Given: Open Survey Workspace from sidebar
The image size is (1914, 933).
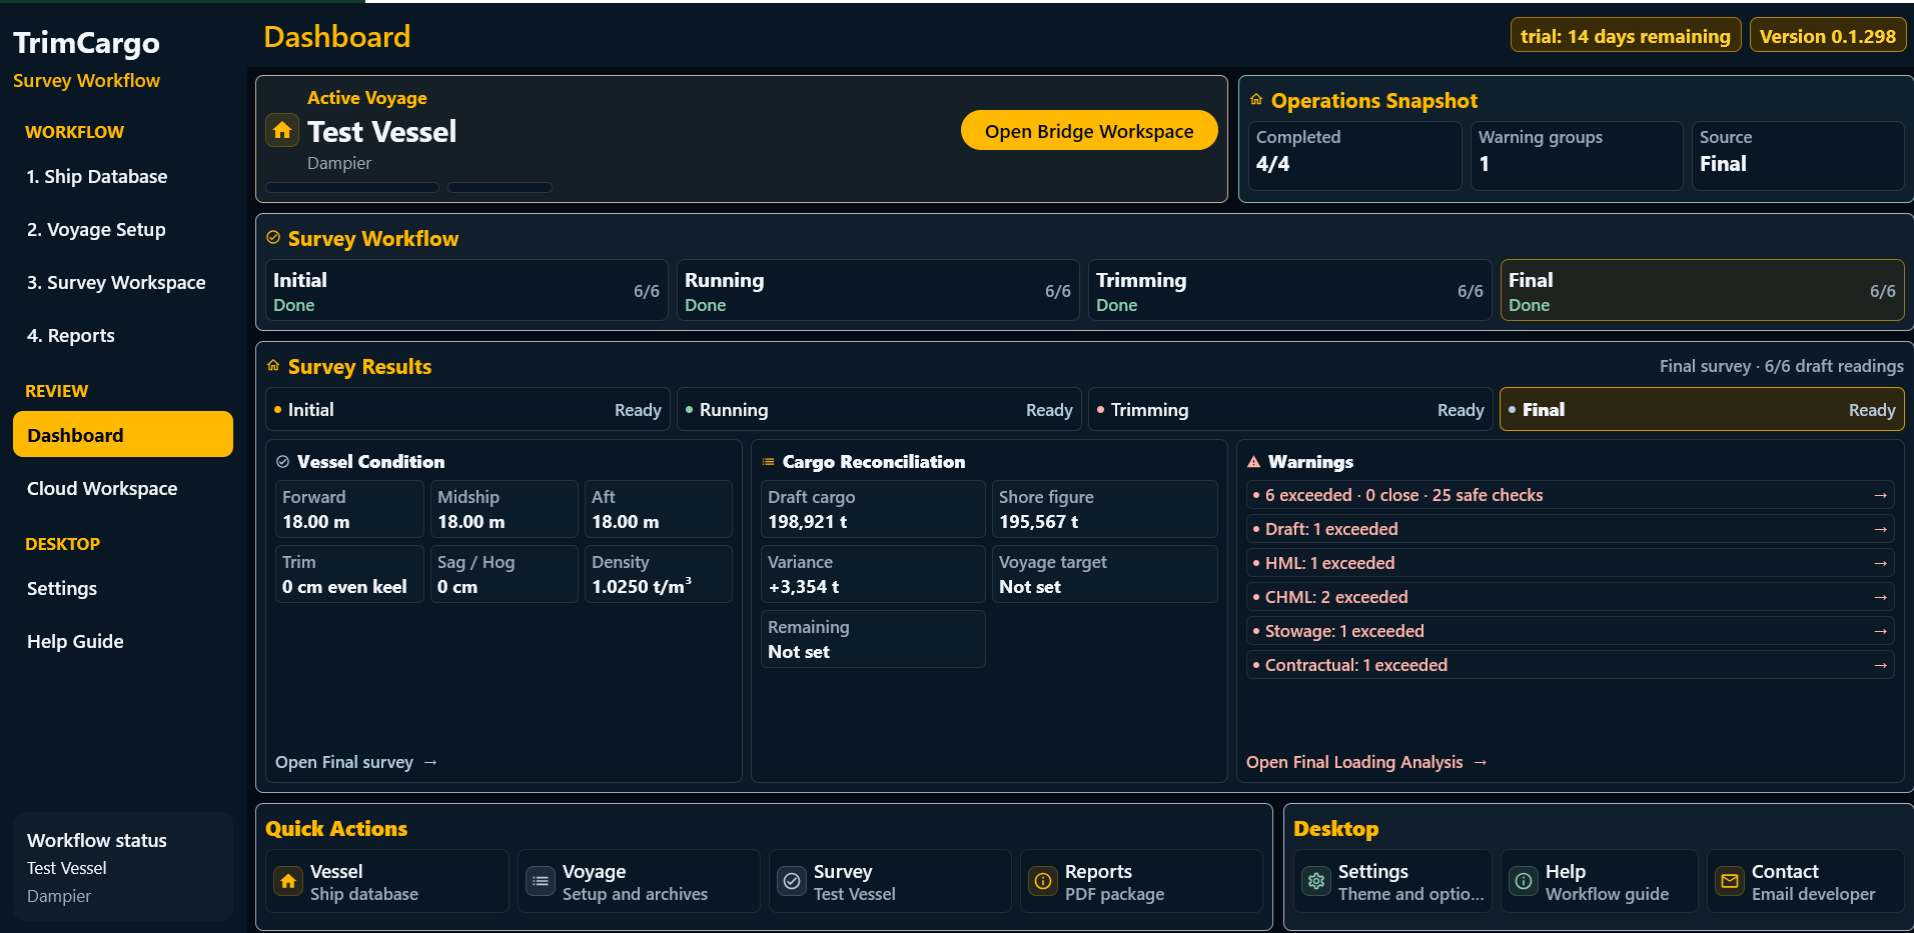Looking at the screenshot, I should tap(123, 283).
